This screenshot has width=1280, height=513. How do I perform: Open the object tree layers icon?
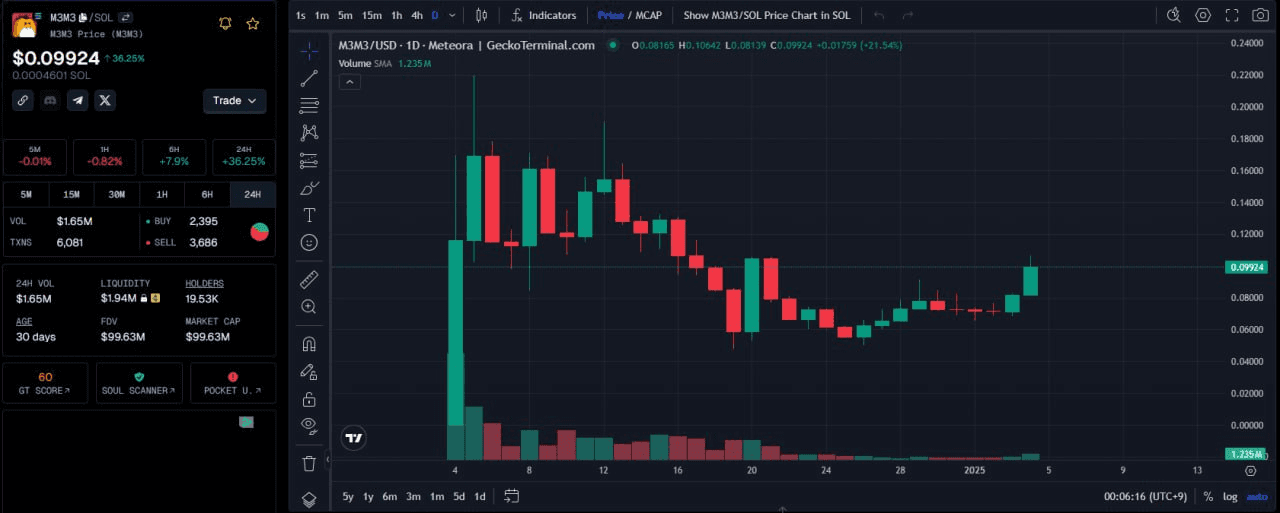(309, 499)
